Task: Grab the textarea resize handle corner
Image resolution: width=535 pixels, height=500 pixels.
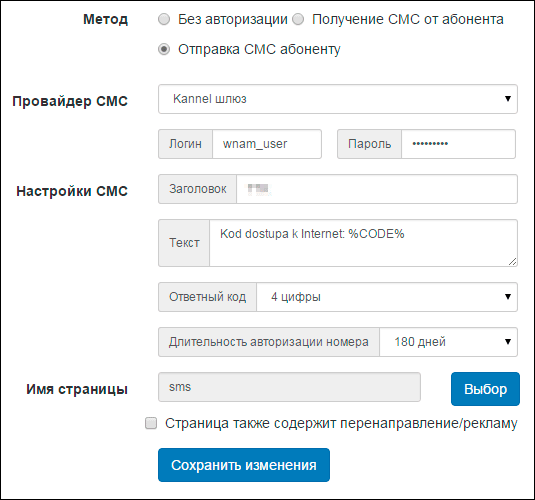Action: (512, 261)
